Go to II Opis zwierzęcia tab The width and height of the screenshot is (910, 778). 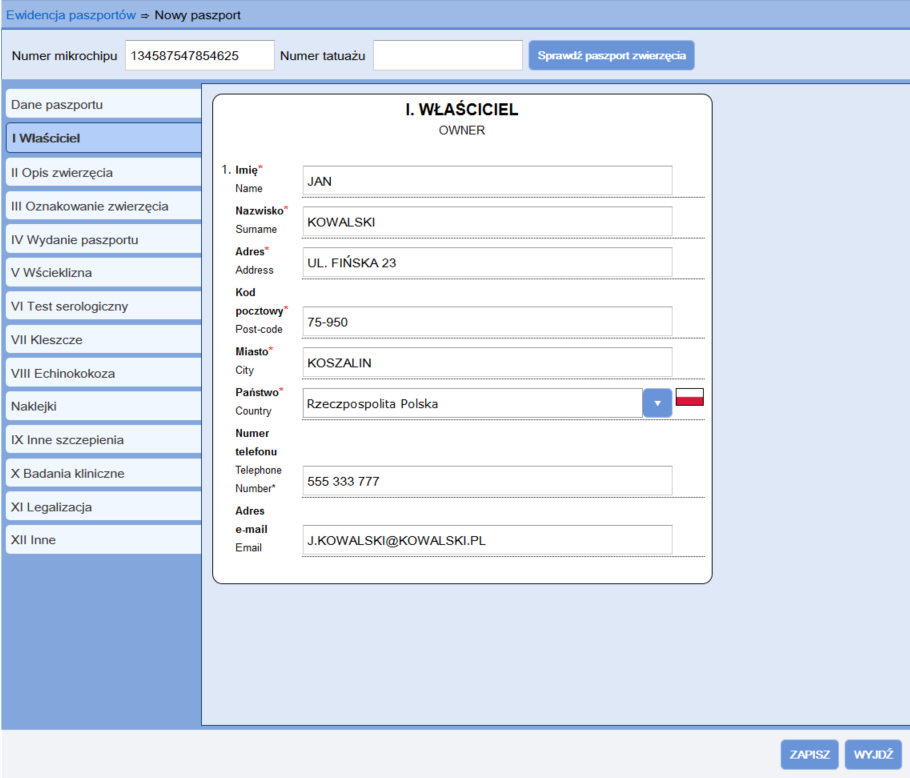point(104,172)
